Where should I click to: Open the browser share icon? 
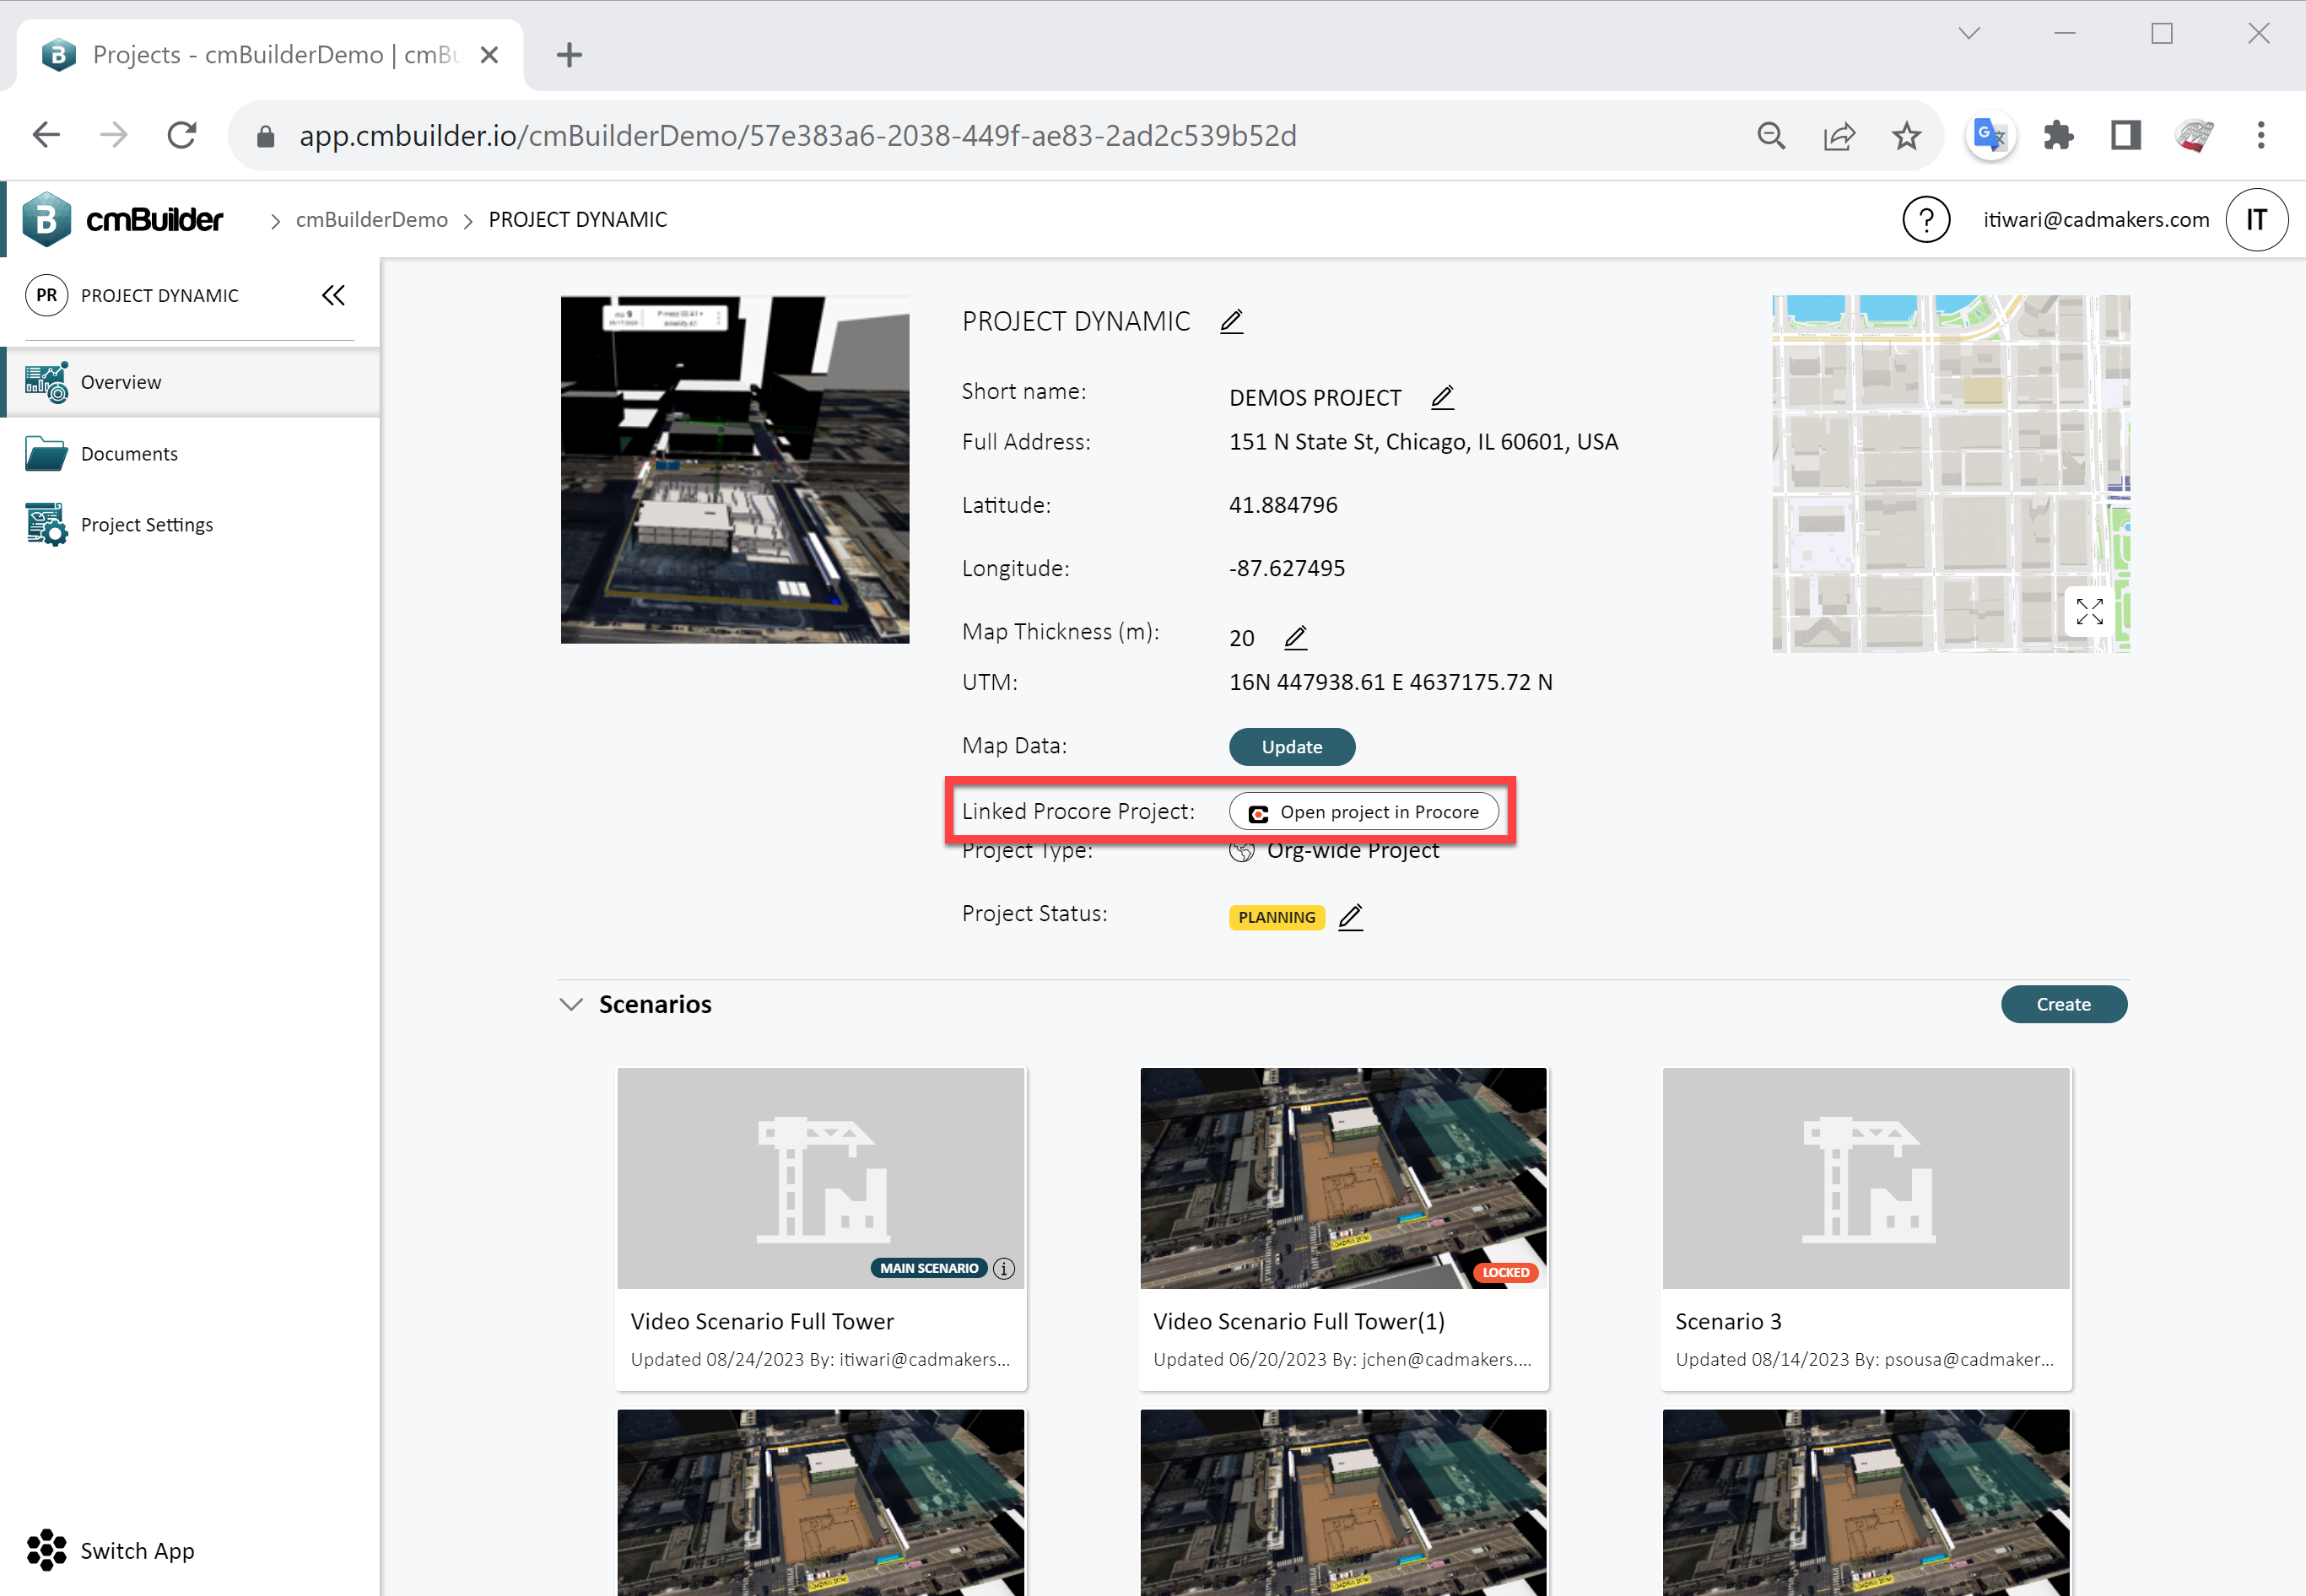(1839, 135)
